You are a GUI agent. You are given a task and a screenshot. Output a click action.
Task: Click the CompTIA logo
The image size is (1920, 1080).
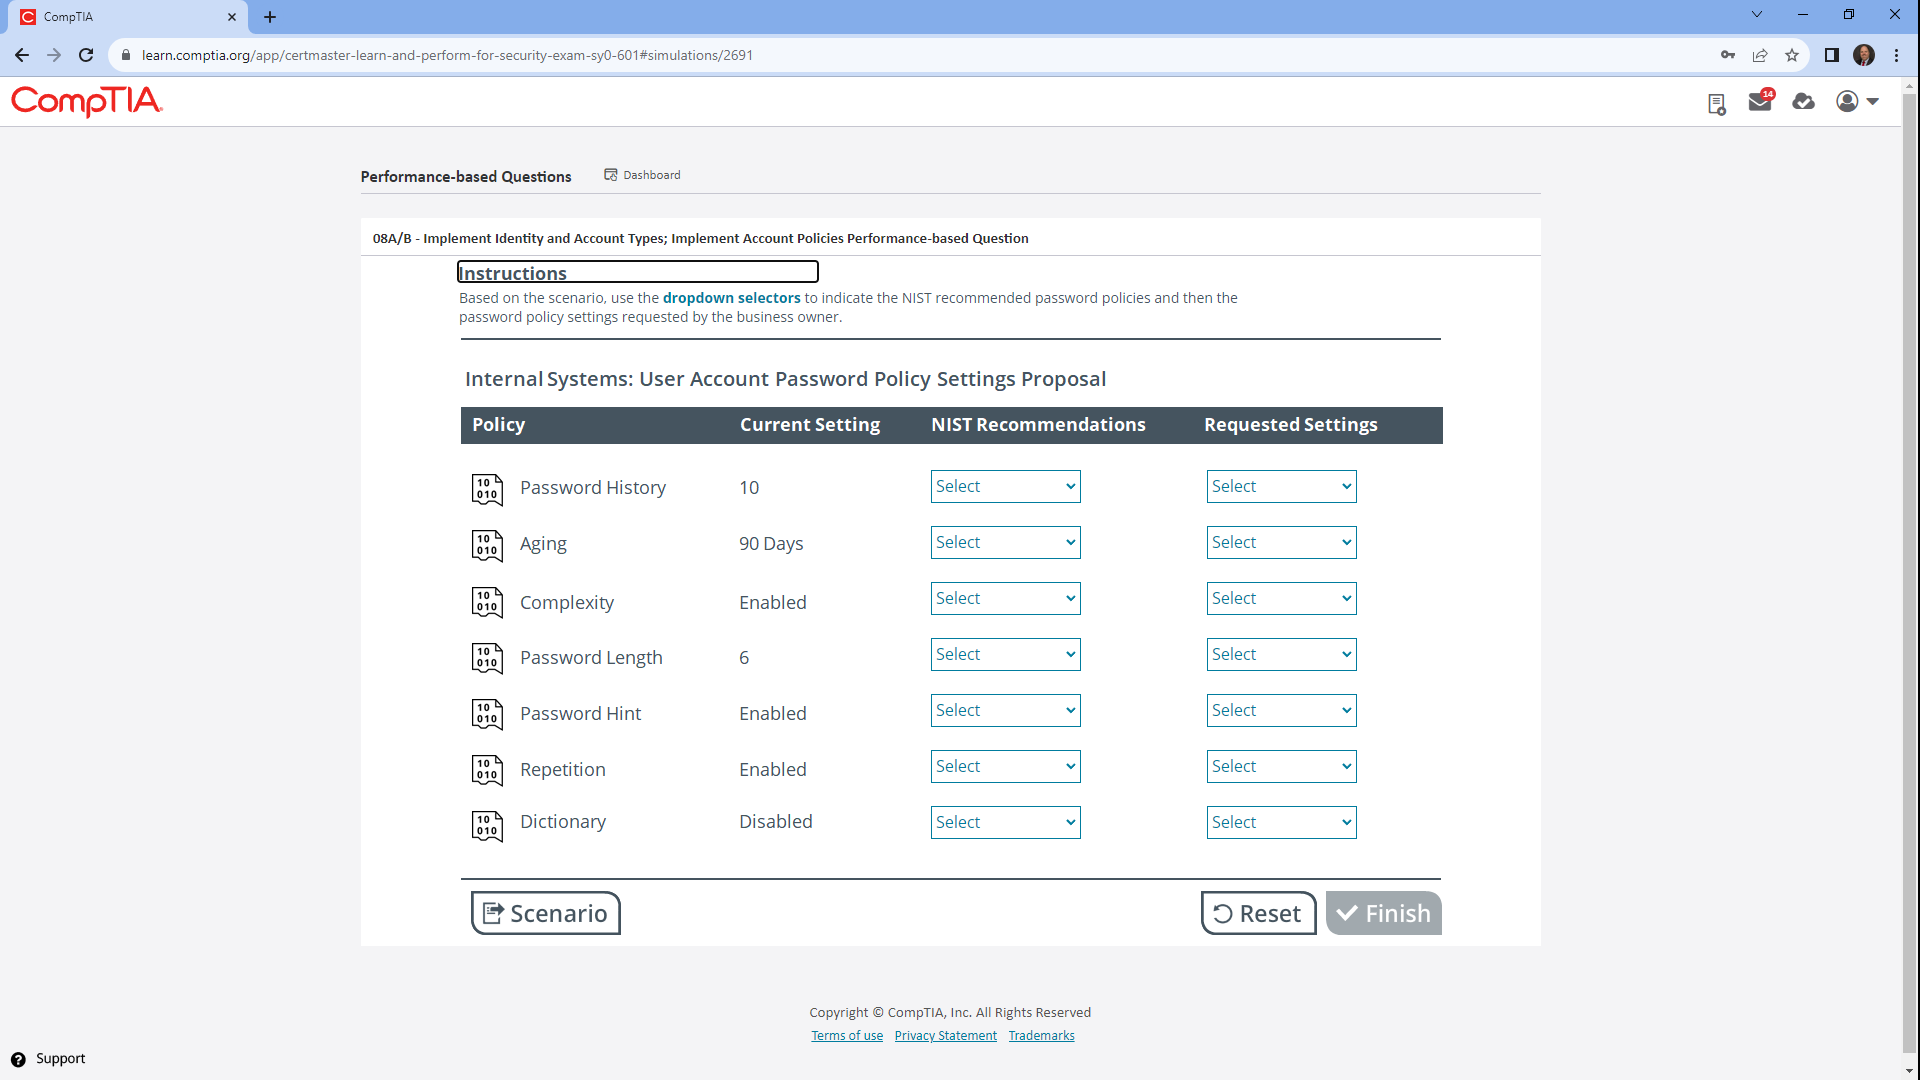coord(87,101)
